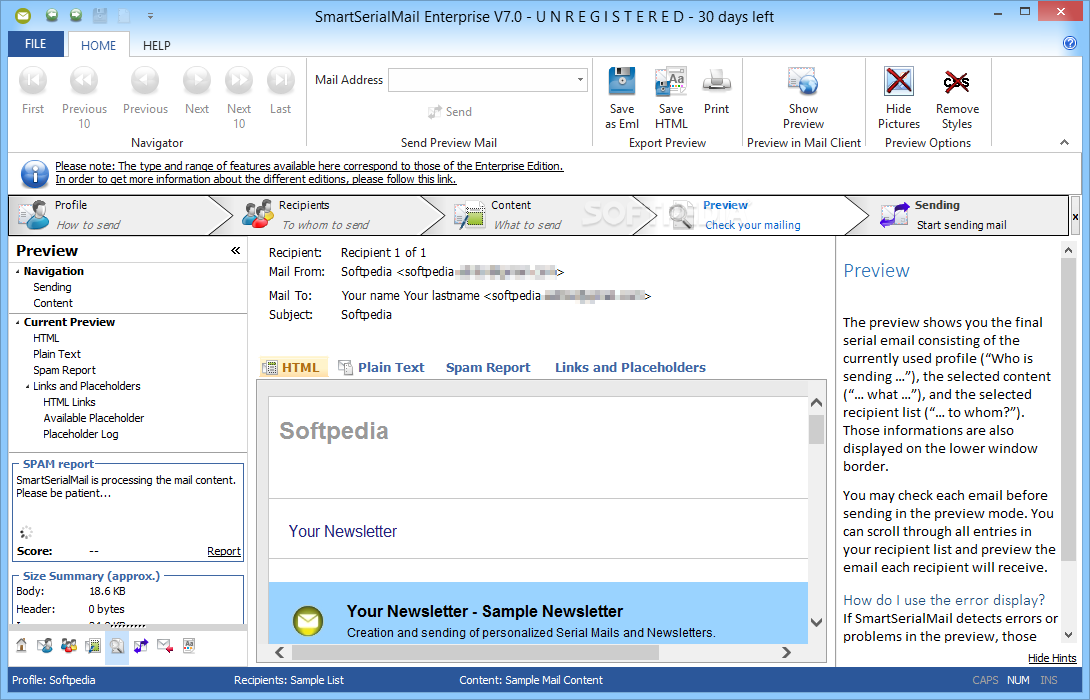Switch to the HTML preview tab
Image resolution: width=1090 pixels, height=700 pixels.
292,368
